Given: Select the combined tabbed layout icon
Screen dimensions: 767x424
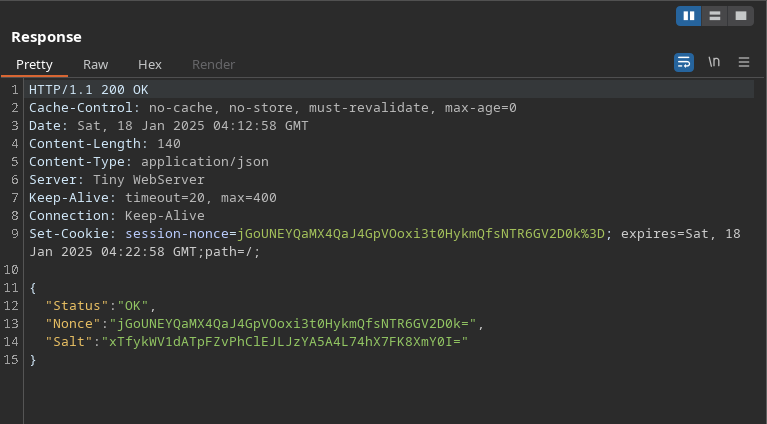Looking at the screenshot, I should (x=740, y=15).
